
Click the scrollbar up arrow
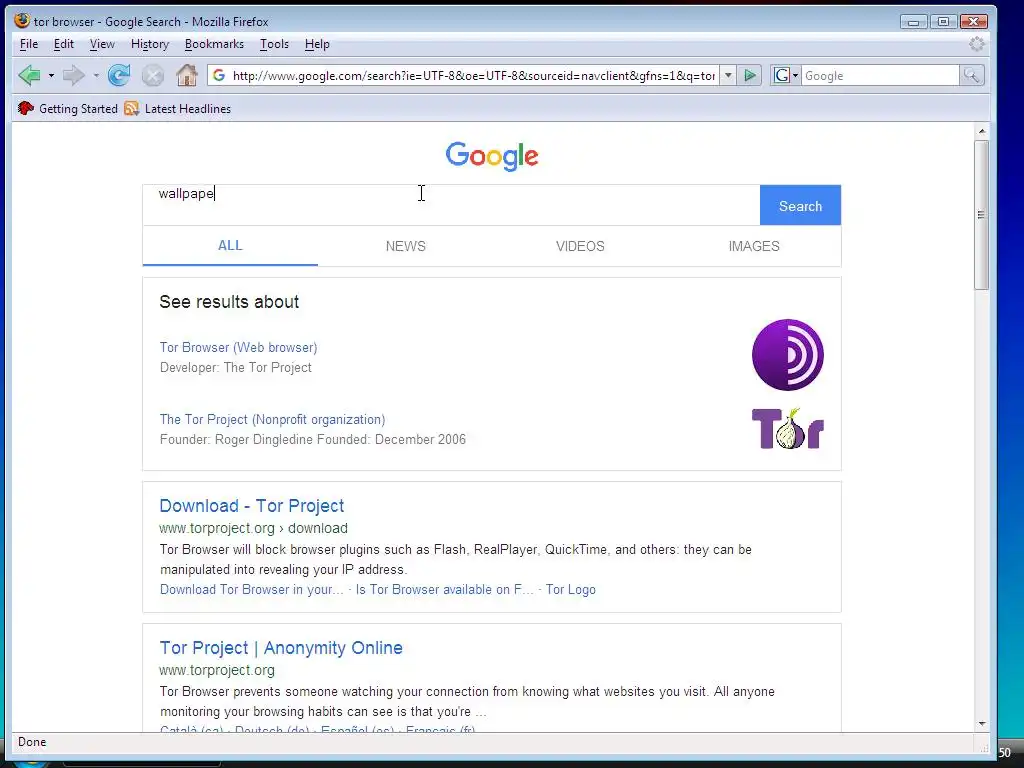click(x=982, y=131)
